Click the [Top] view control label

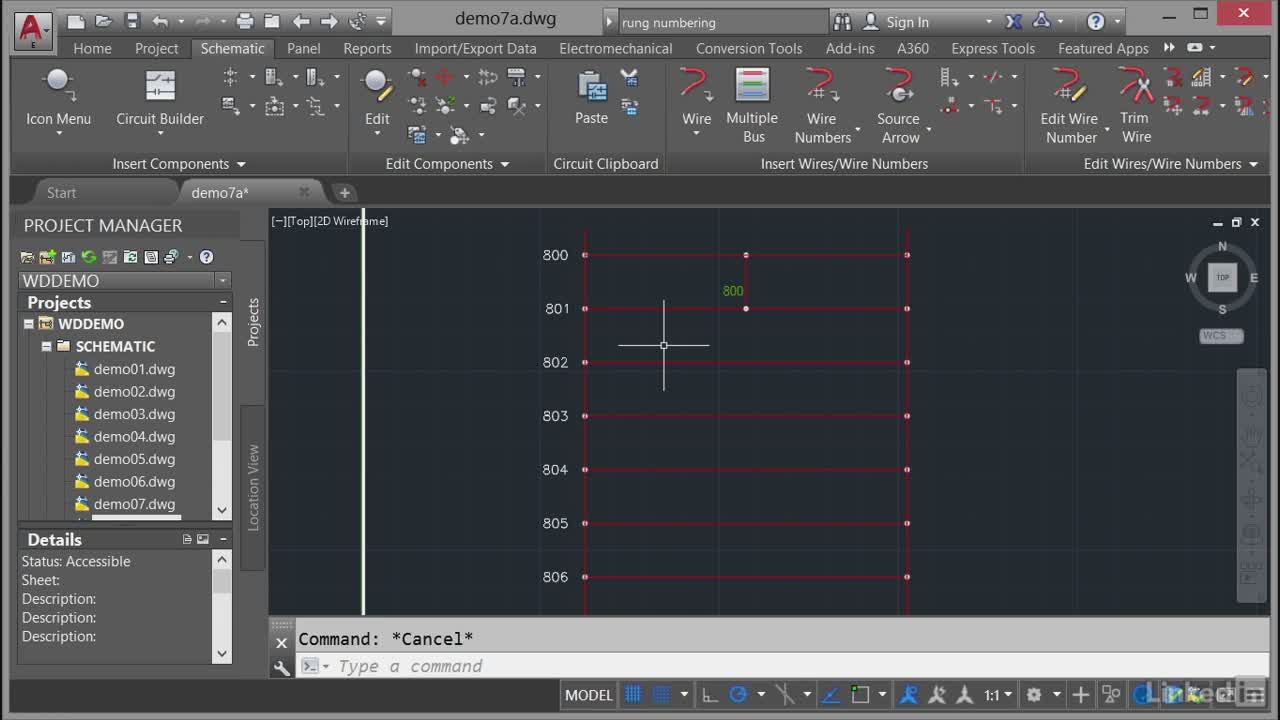click(x=300, y=221)
